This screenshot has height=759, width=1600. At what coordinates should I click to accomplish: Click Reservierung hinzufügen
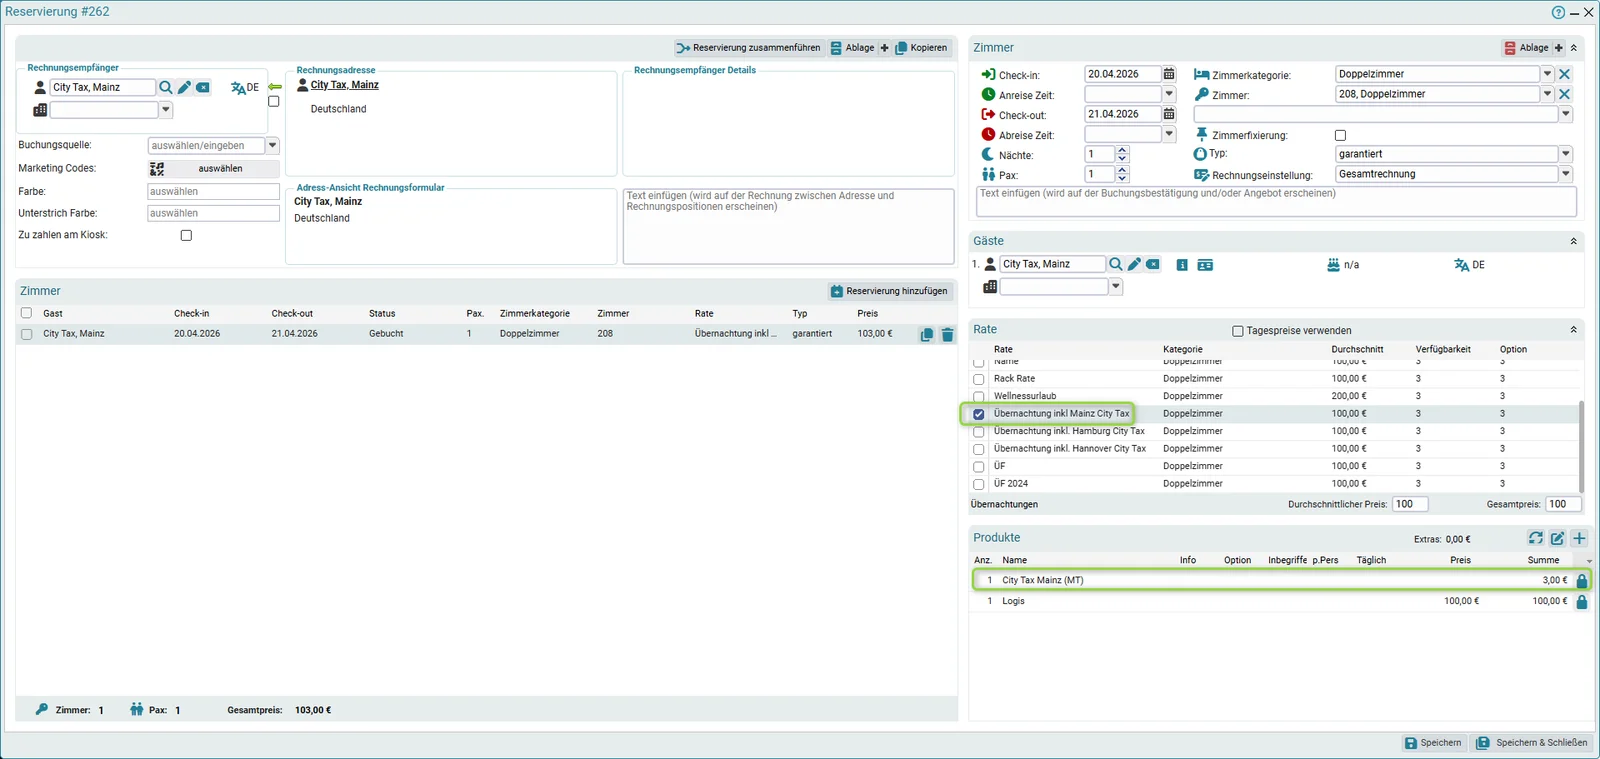click(889, 291)
